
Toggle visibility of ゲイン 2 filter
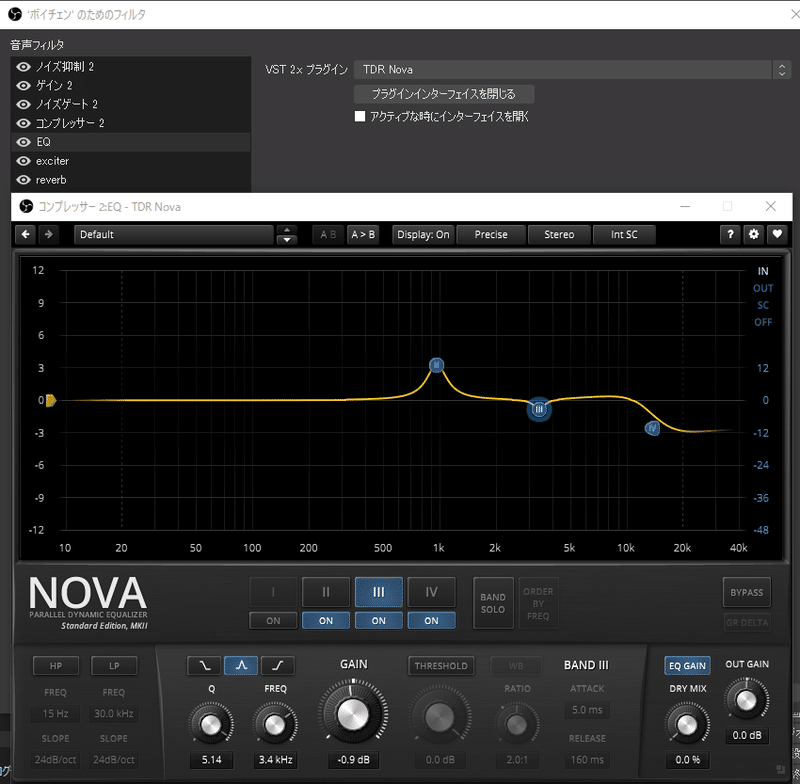tap(23, 86)
